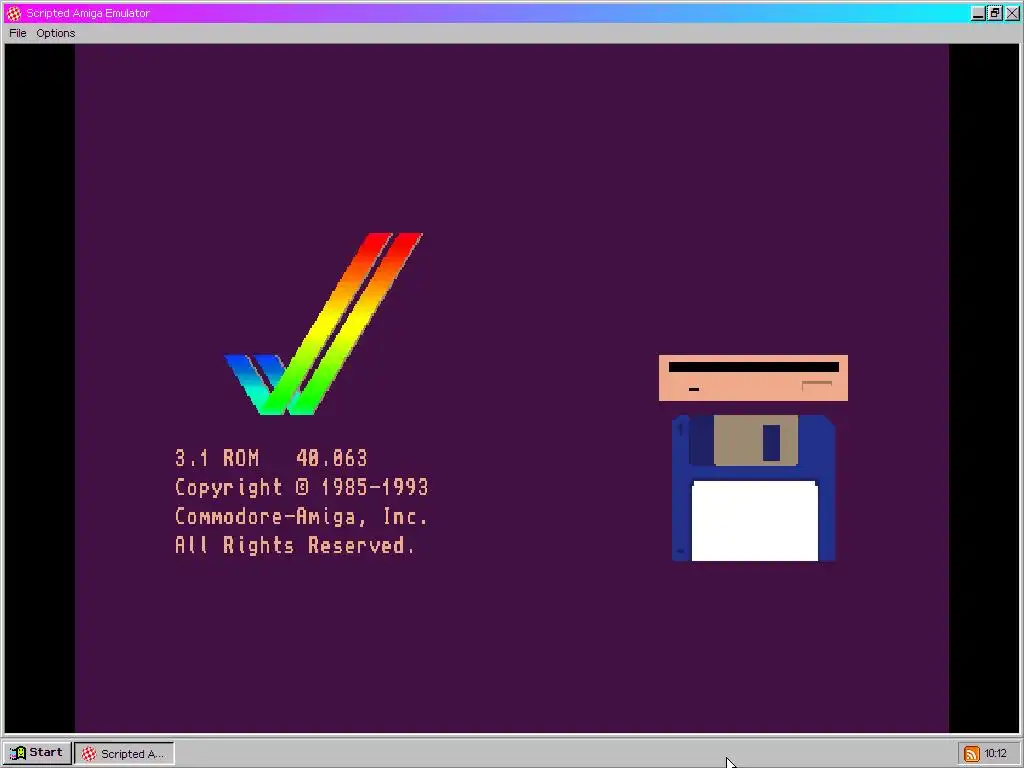Click the Start button in taskbar
This screenshot has width=1024, height=768.
pyautogui.click(x=37, y=753)
